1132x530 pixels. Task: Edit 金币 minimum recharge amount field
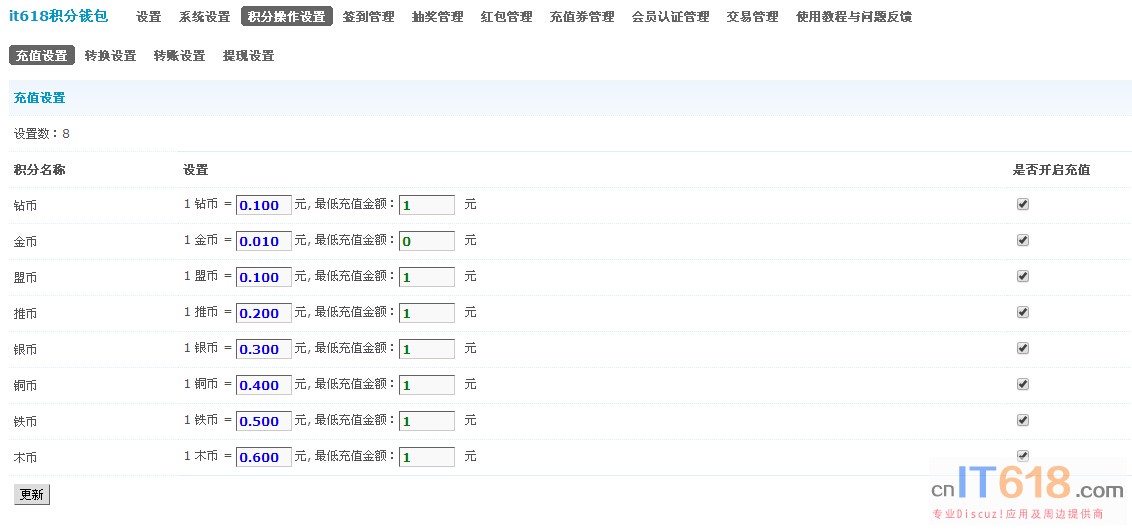point(427,241)
